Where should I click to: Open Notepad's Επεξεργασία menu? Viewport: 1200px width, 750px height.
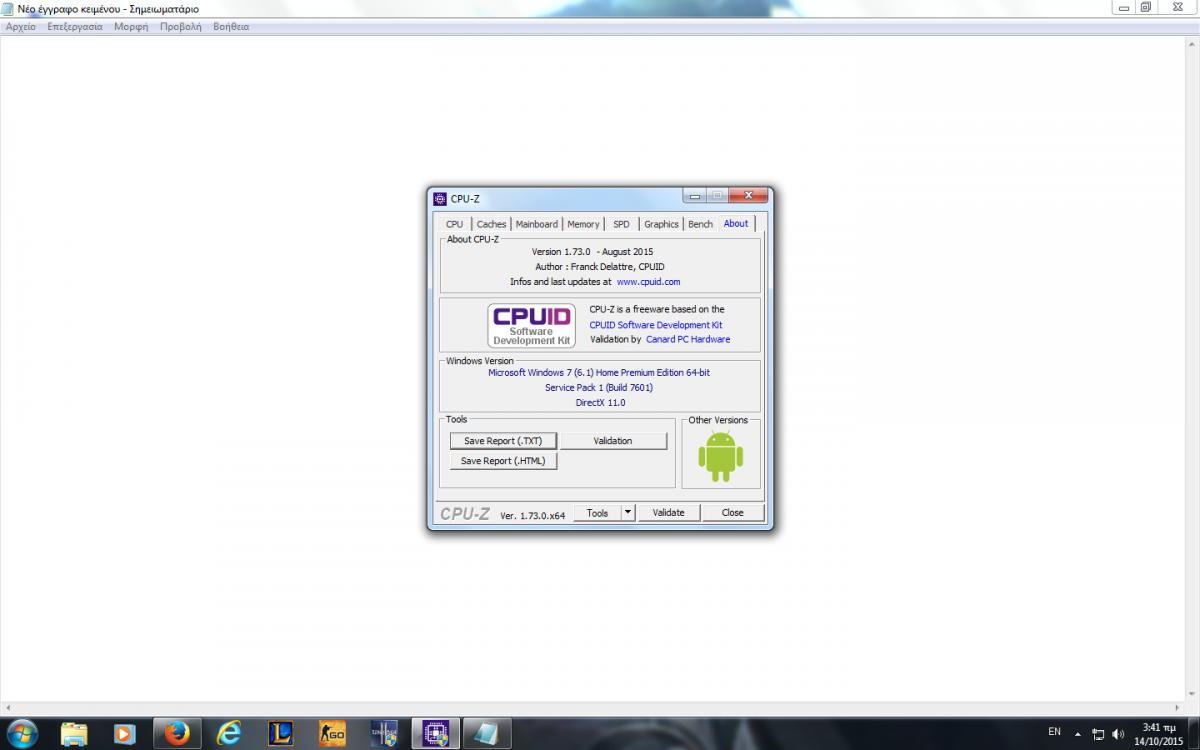75,27
